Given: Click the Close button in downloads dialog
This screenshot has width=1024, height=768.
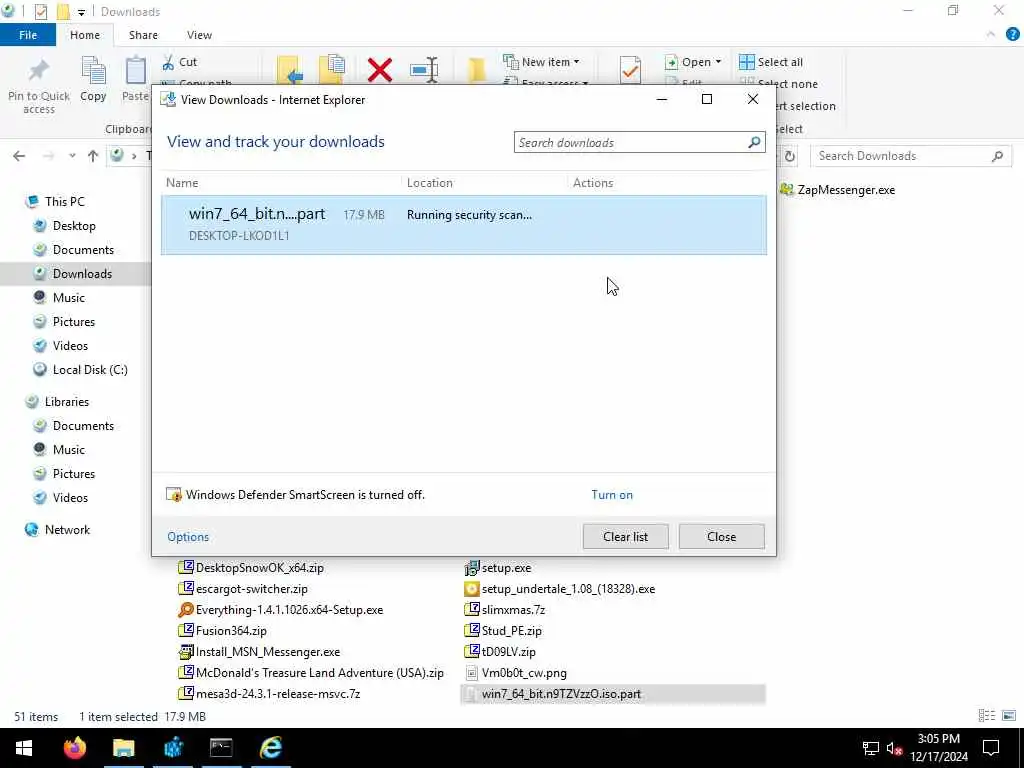Looking at the screenshot, I should point(722,537).
